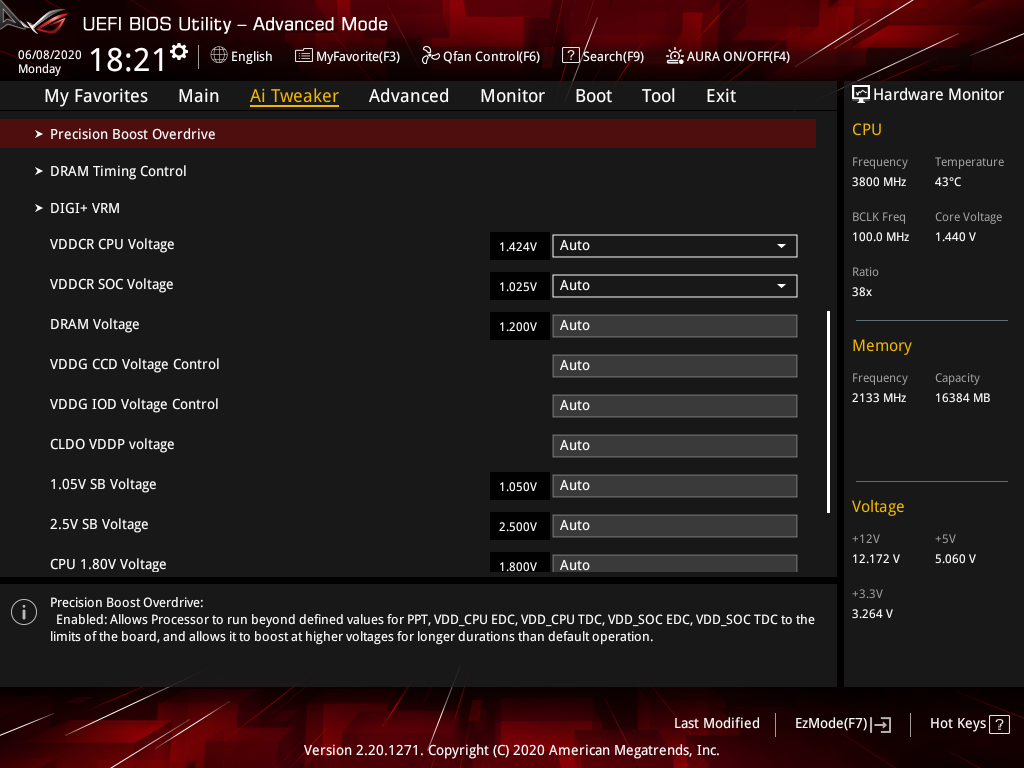Click the info icon beside help text
The width and height of the screenshot is (1024, 768).
click(24, 612)
